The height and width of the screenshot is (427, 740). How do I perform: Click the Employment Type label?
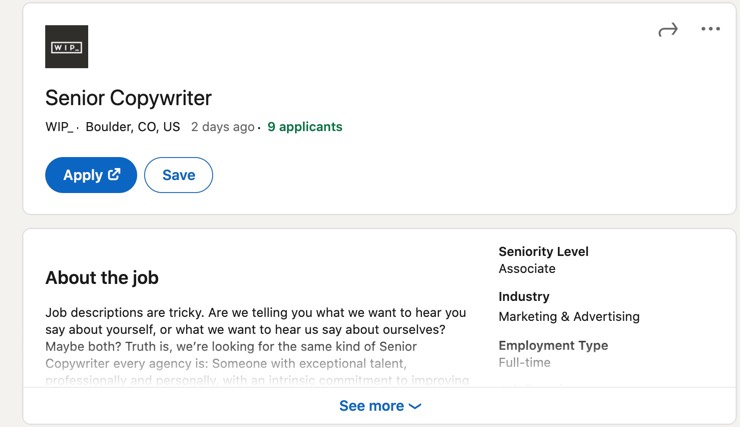pyautogui.click(x=554, y=345)
